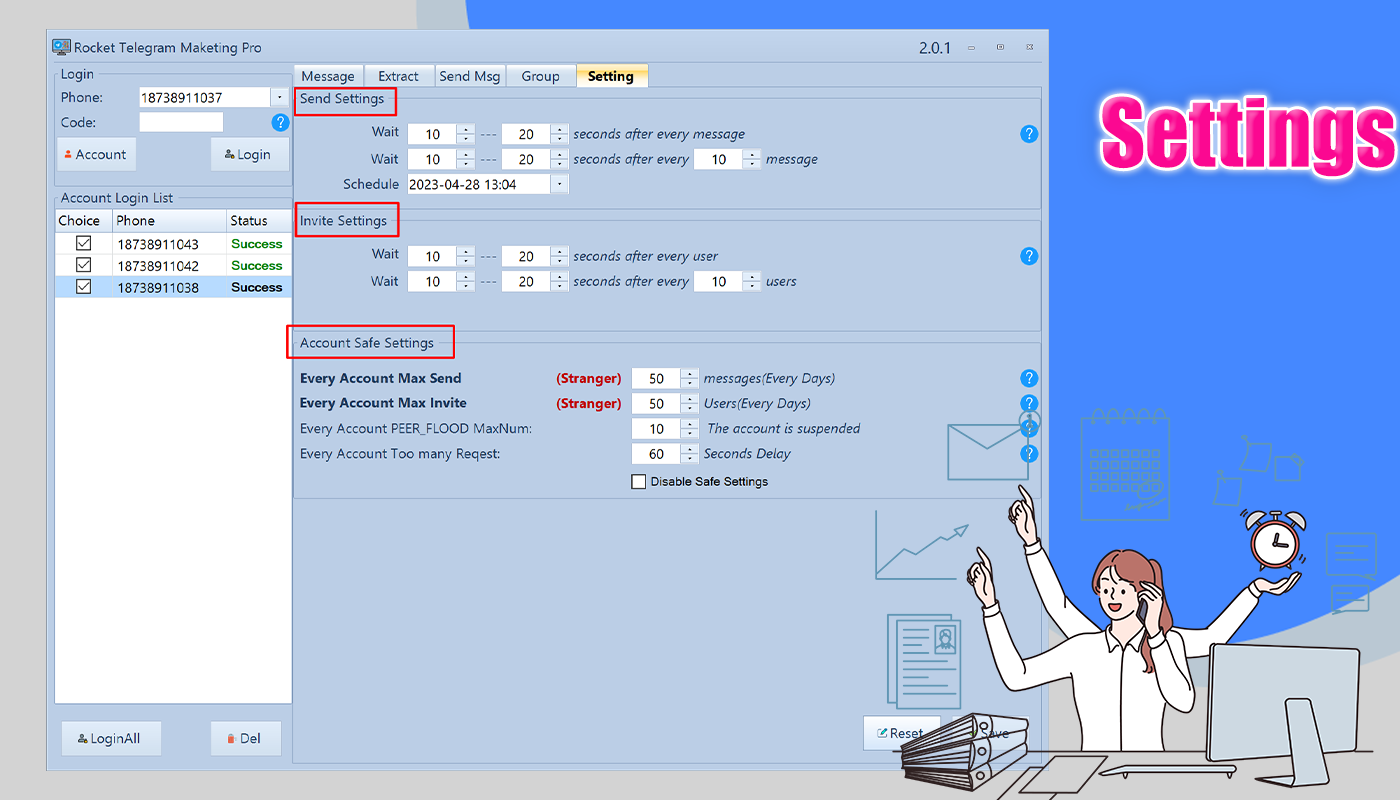1400x800 pixels.
Task: Open the Group tab
Action: pyautogui.click(x=540, y=75)
